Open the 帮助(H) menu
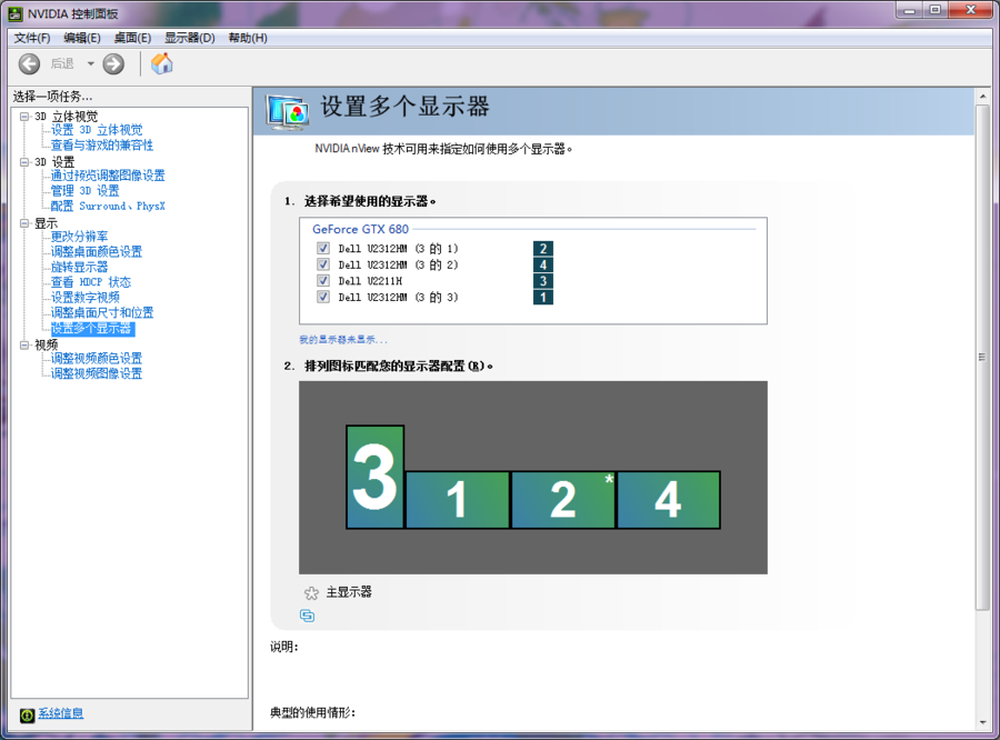Image resolution: width=1000 pixels, height=740 pixels. (x=248, y=38)
